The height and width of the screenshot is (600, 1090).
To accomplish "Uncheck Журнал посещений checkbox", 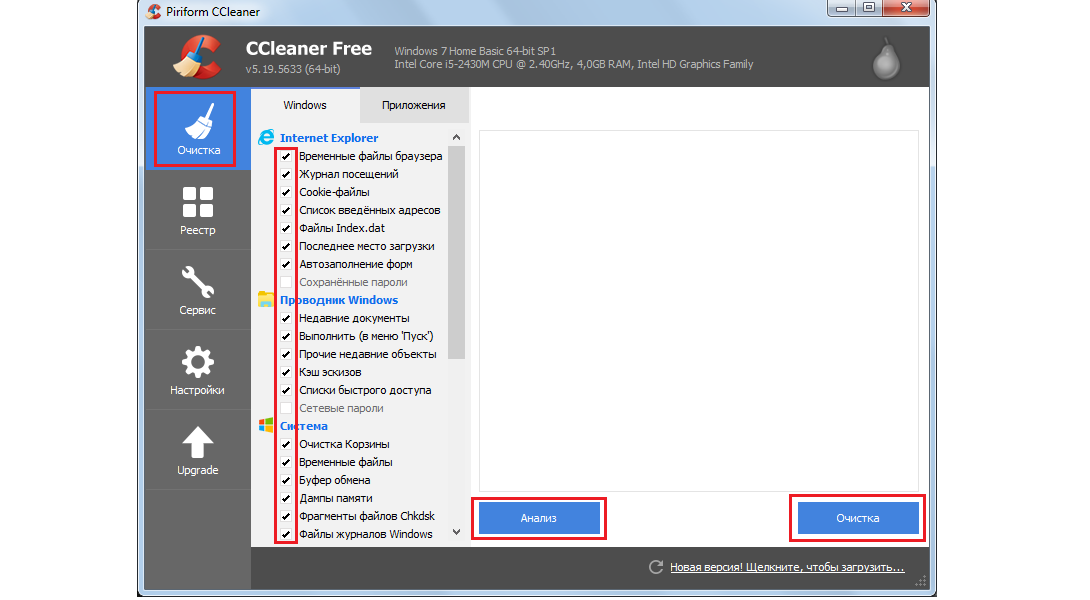I will tap(286, 175).
